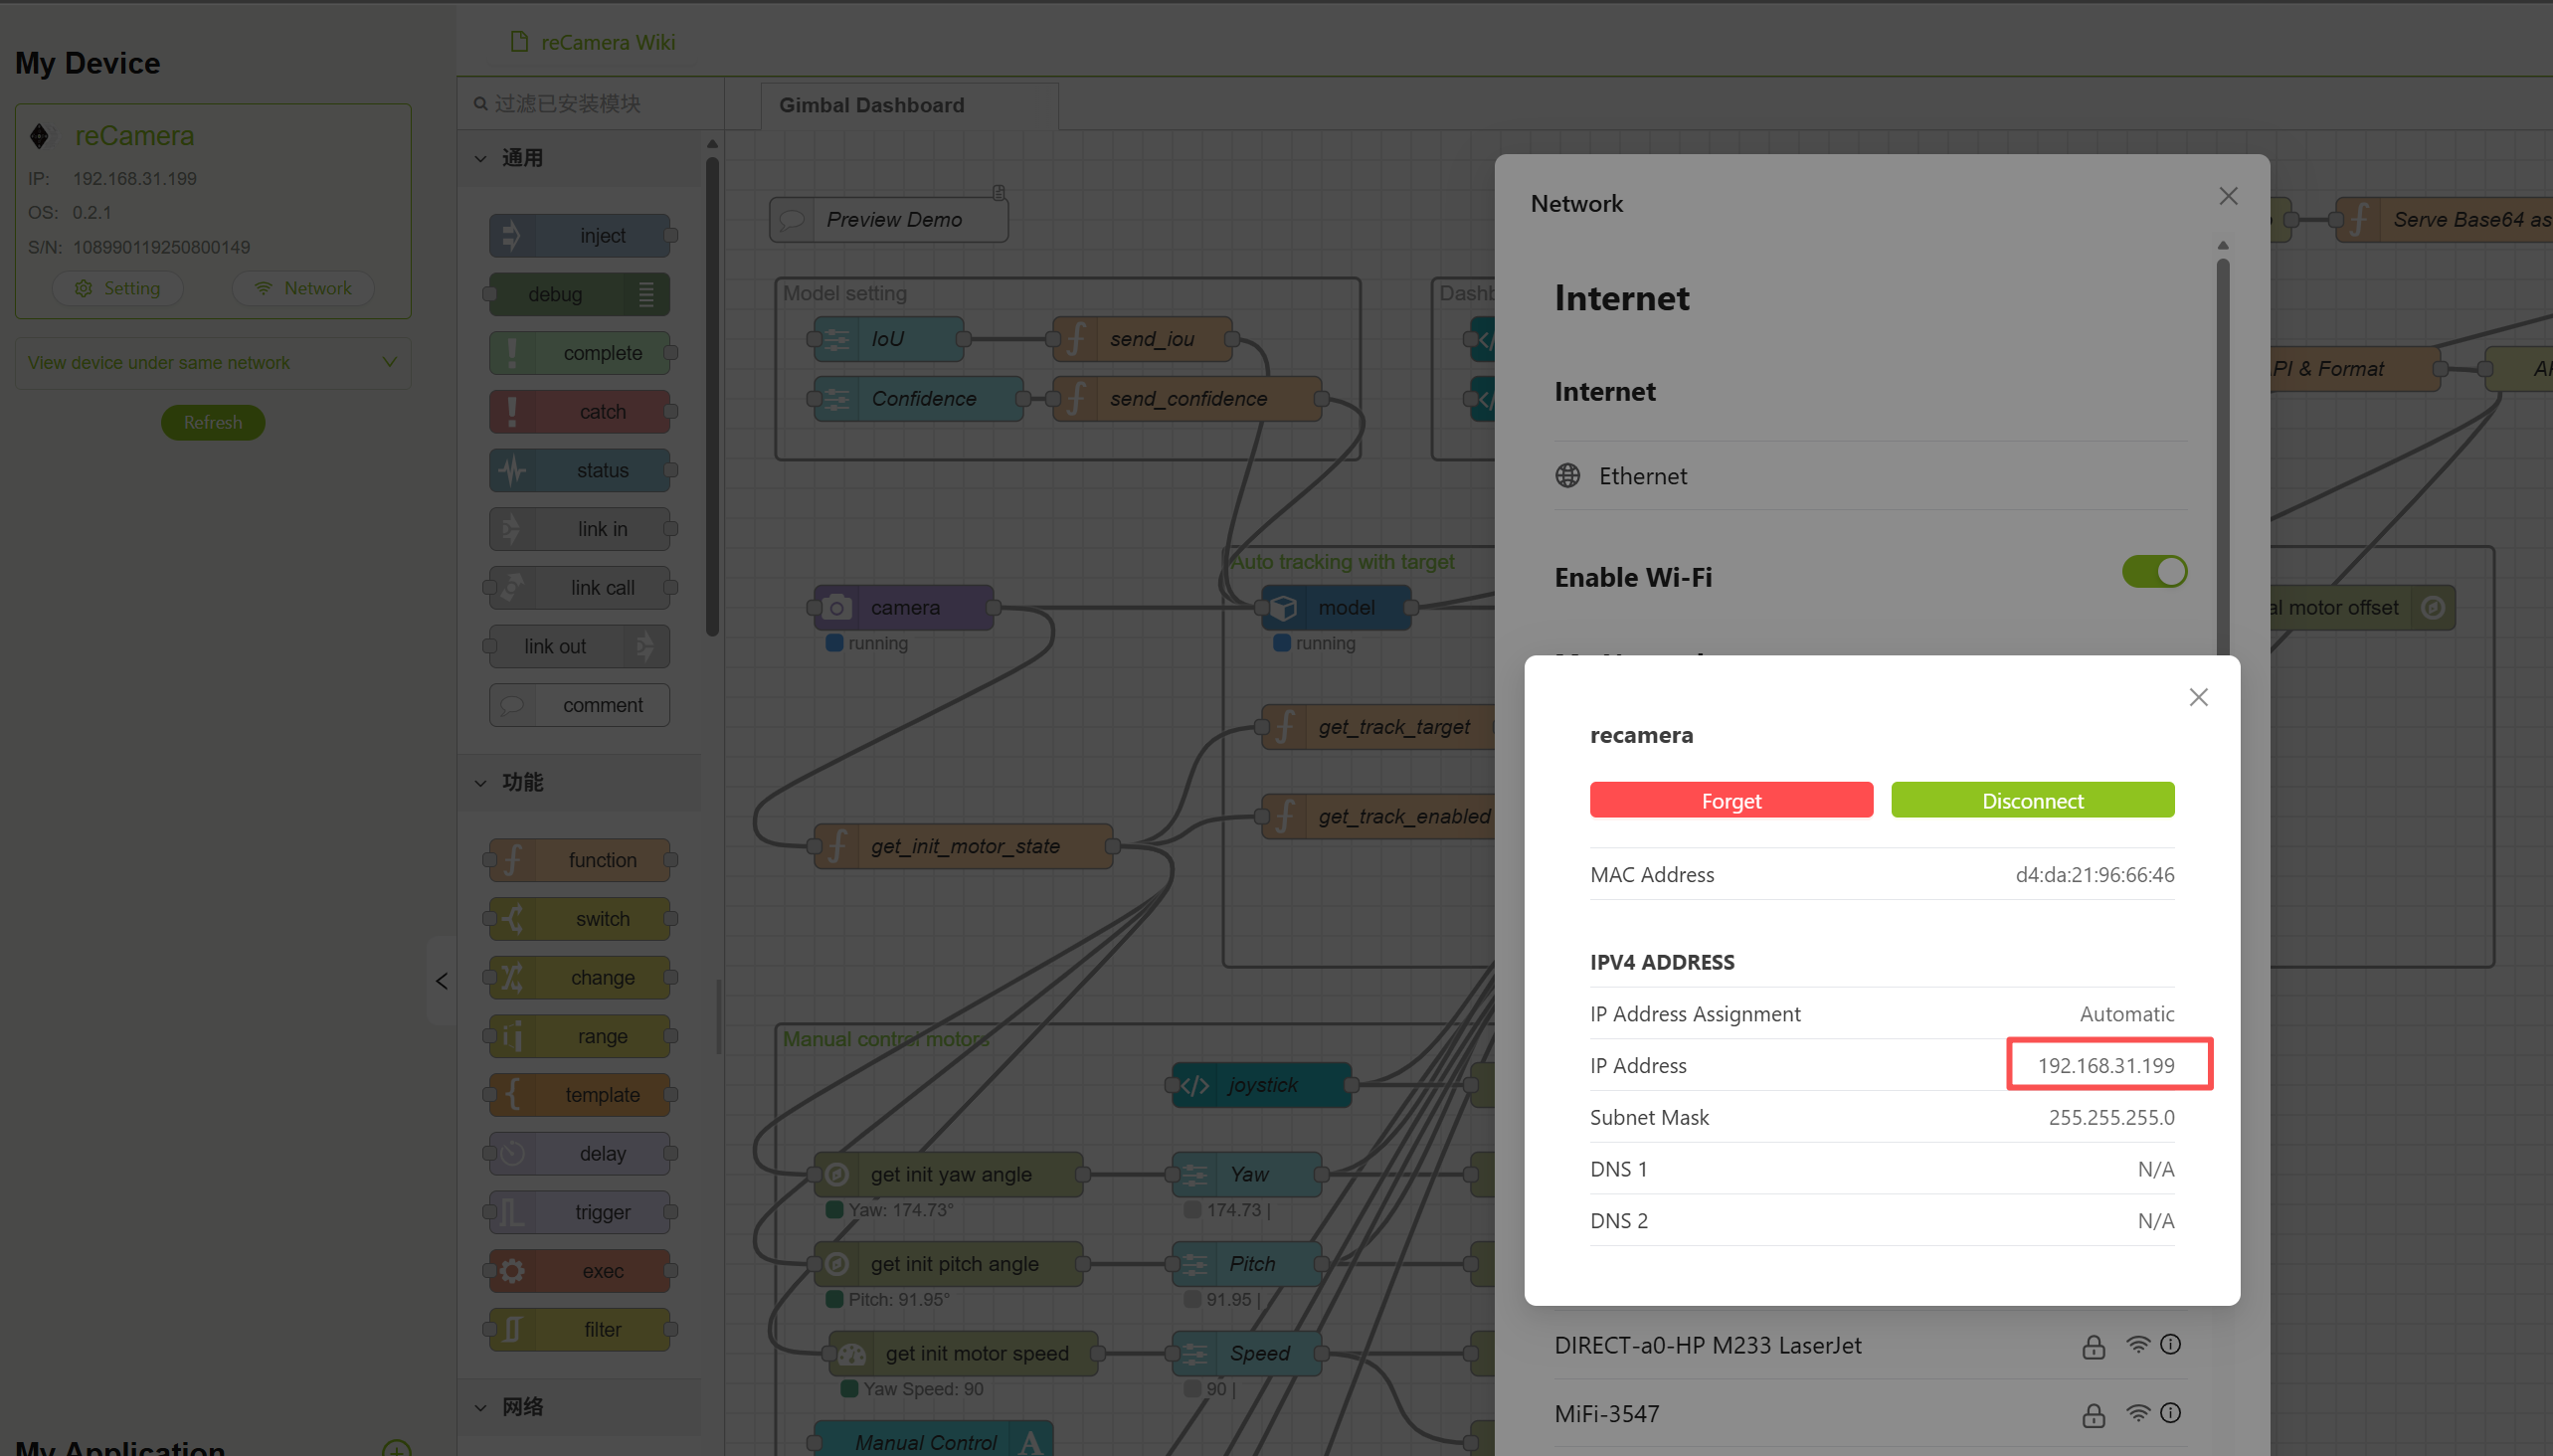Viewport: 2553px width, 1456px height.
Task: Click the palette filter search field
Action: pos(590,104)
